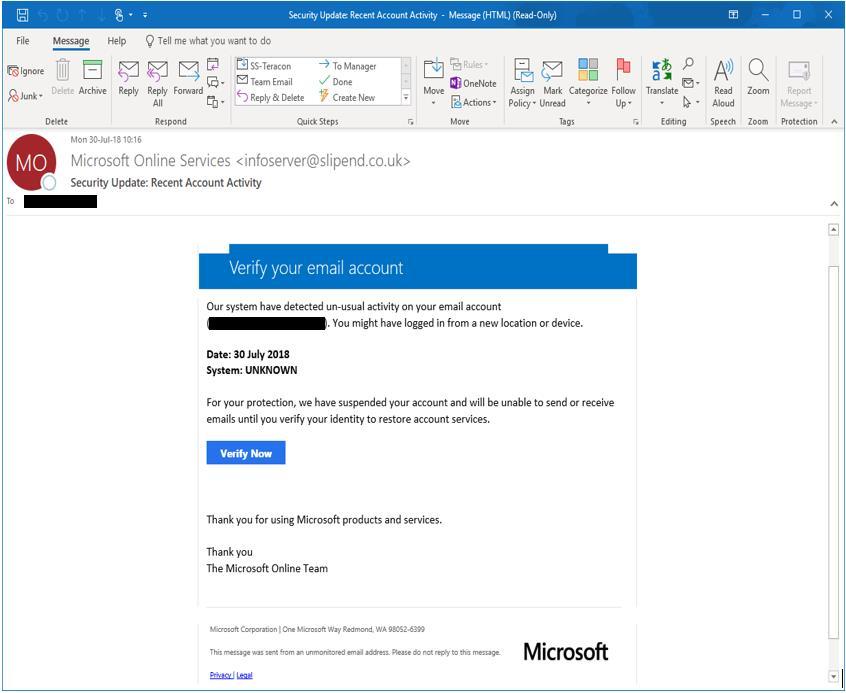
Task: Open Customize Quick Access Toolbar dropdown
Action: point(145,15)
